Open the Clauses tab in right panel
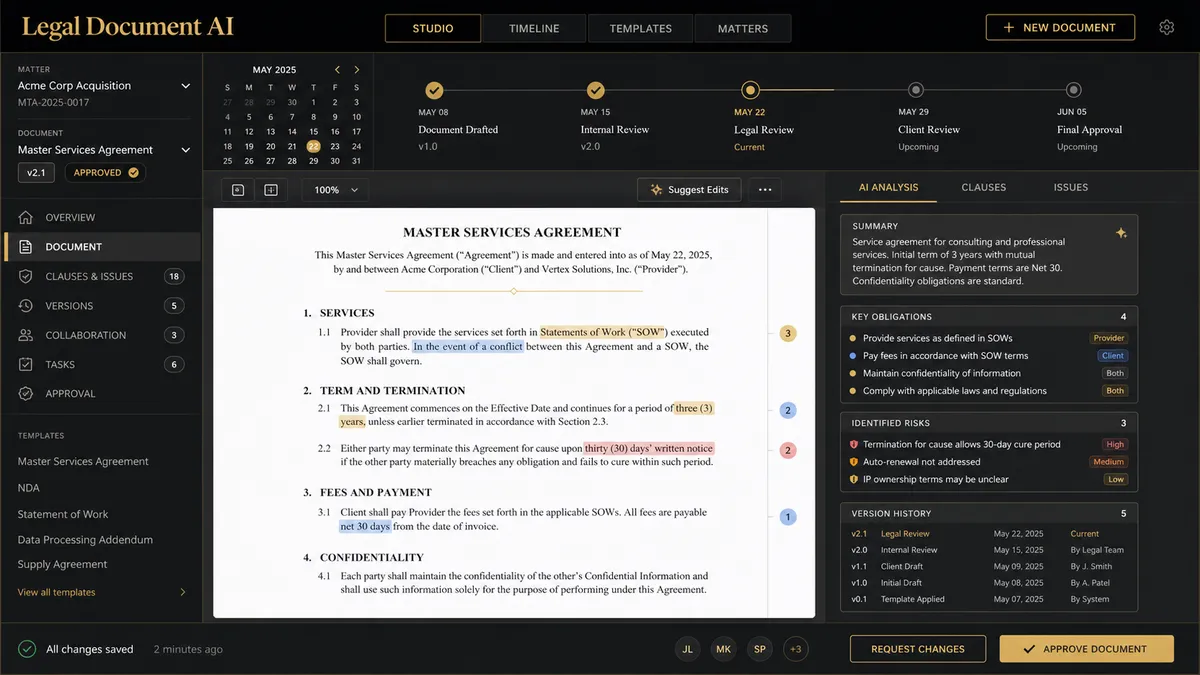Image resolution: width=1200 pixels, height=675 pixels. point(984,187)
